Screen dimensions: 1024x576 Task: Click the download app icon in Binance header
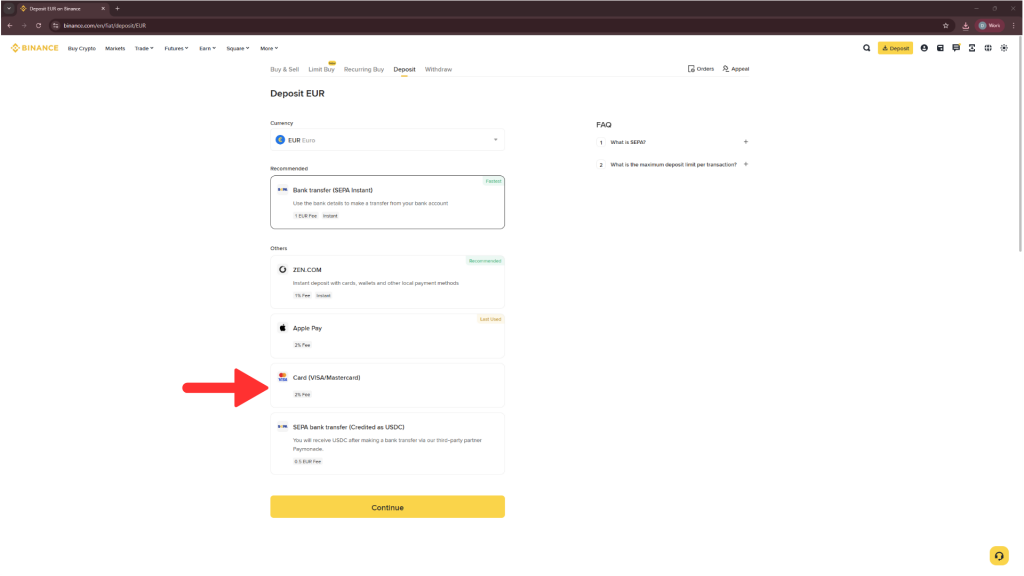972,48
